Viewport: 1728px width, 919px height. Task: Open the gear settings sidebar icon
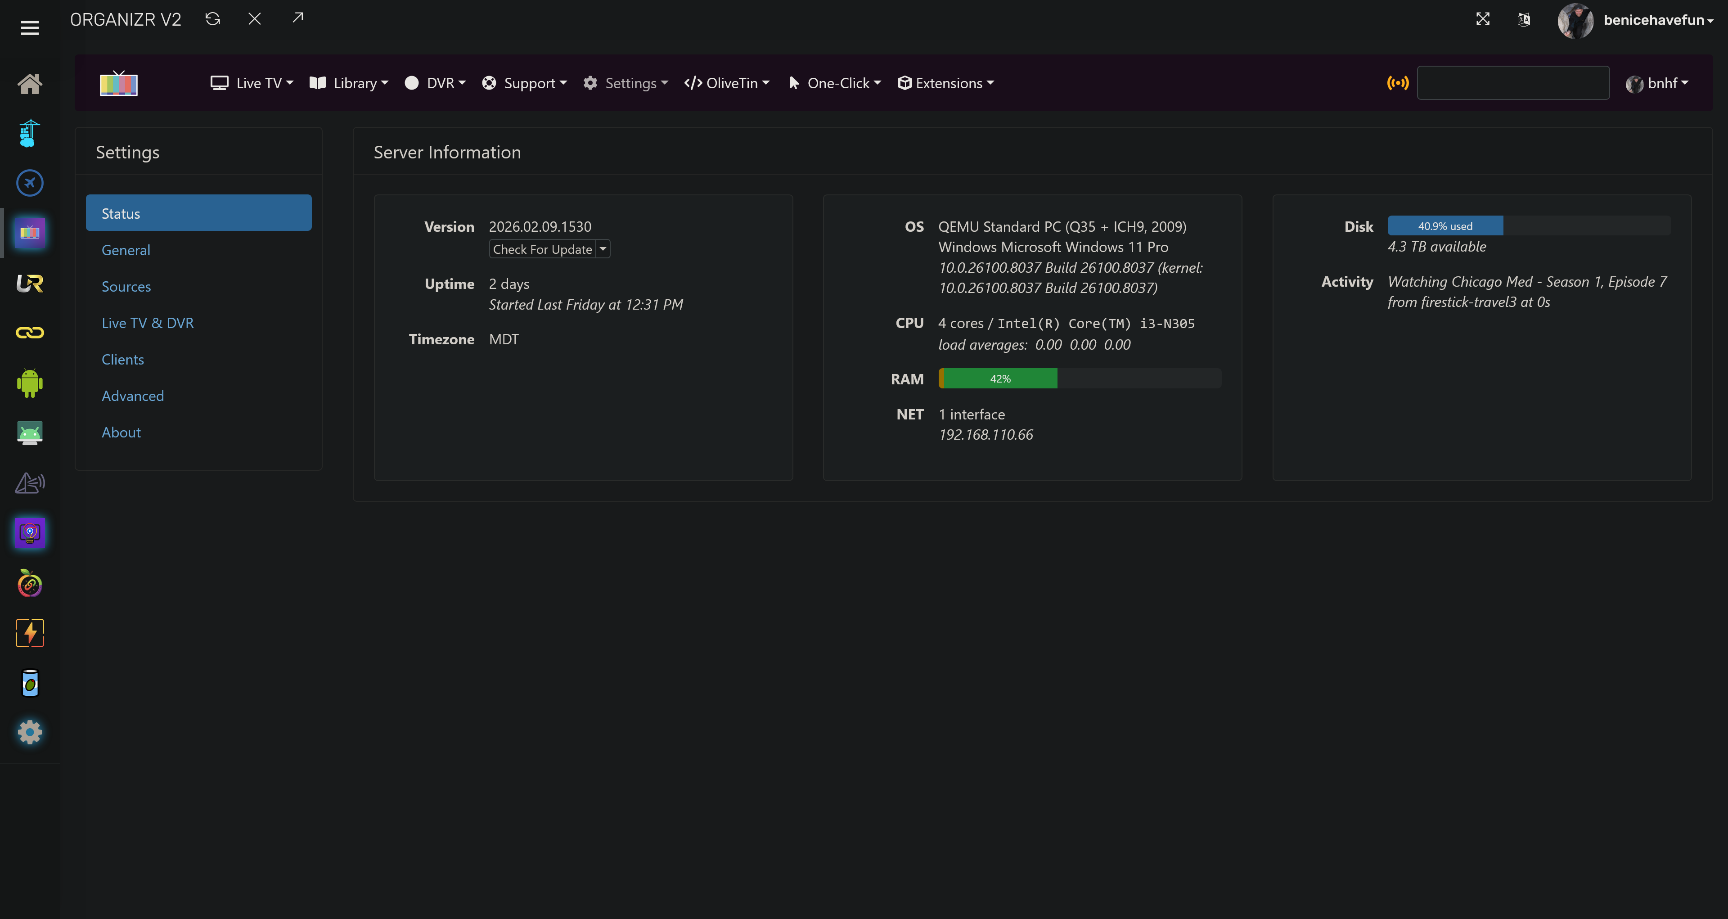click(x=30, y=732)
